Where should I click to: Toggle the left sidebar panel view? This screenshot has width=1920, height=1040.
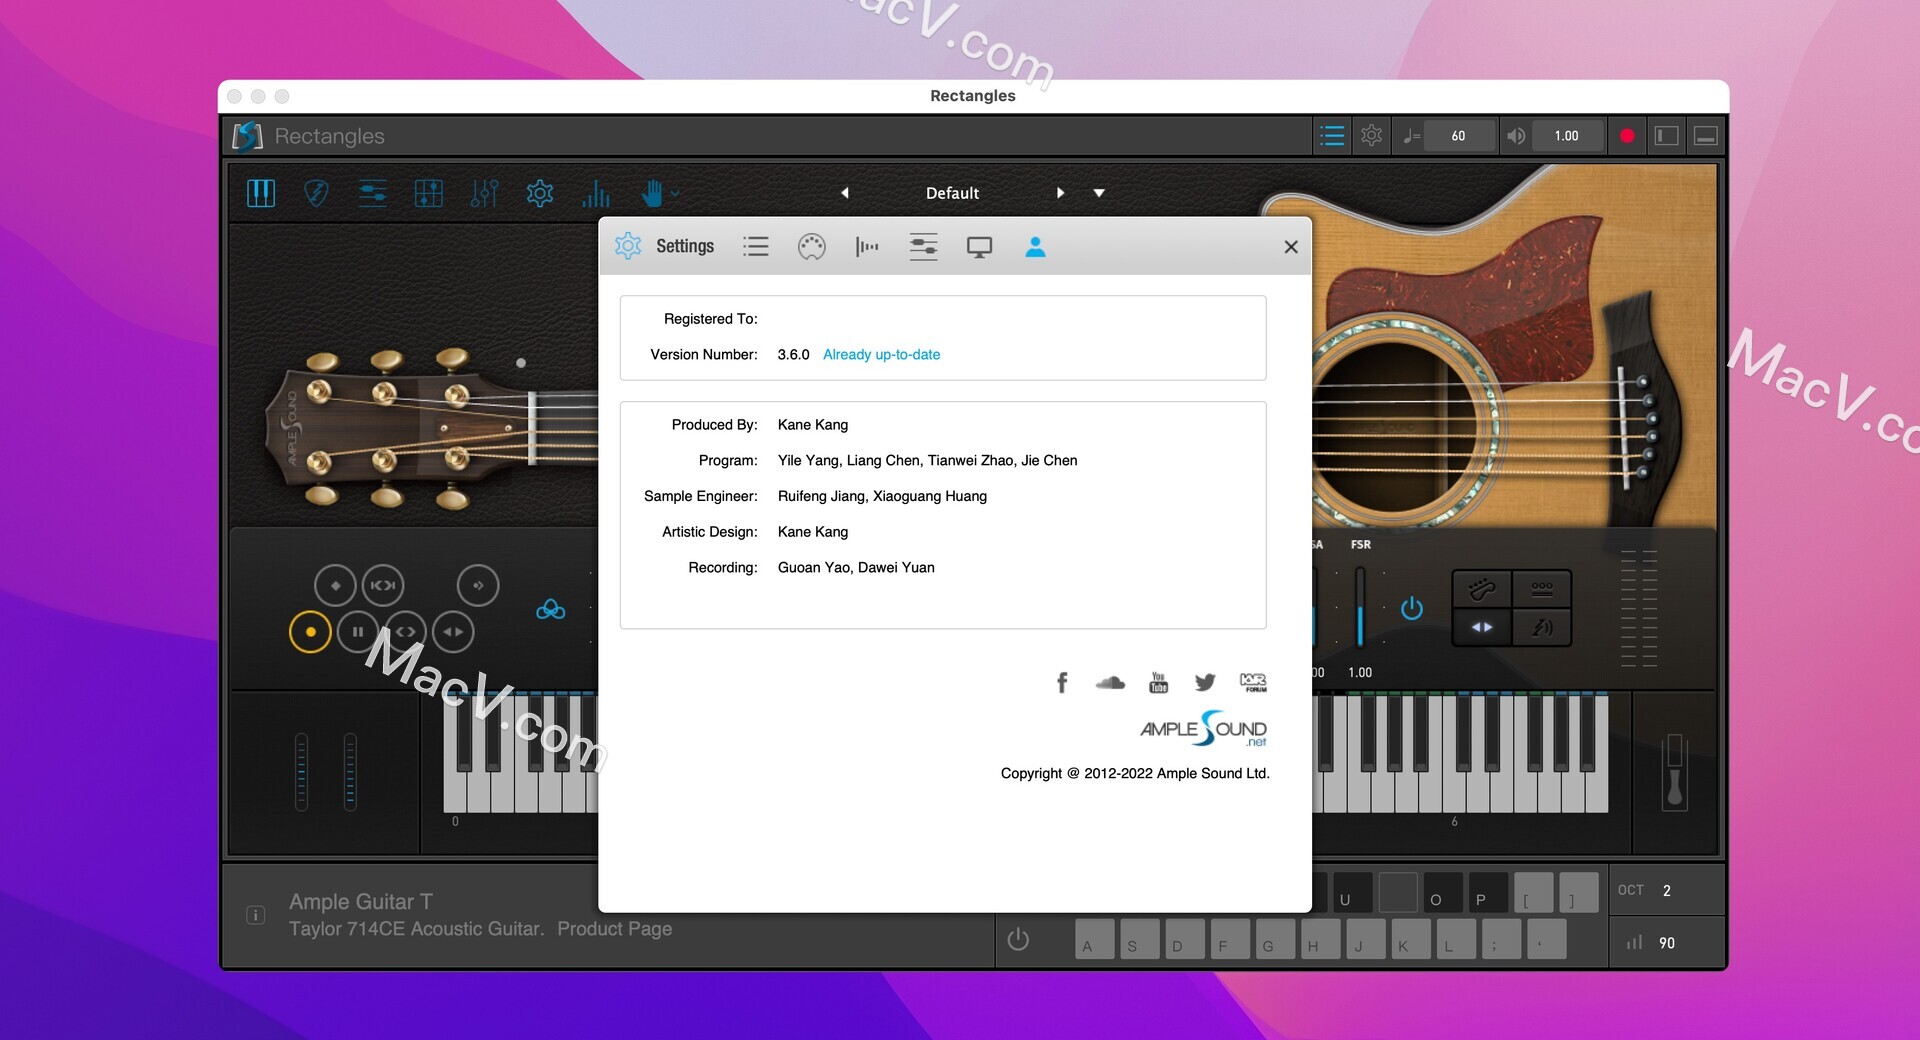(1667, 136)
